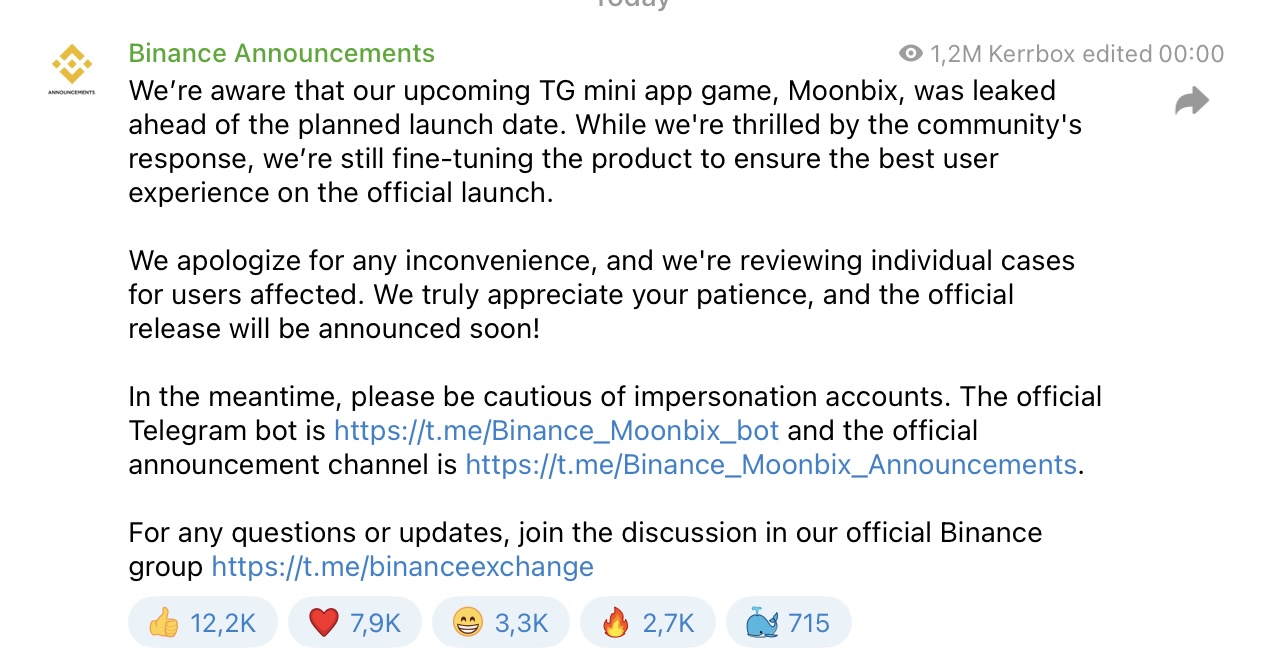1264x670 pixels.
Task: Click the paragraph about Moonbix being leaked
Action: point(600,141)
